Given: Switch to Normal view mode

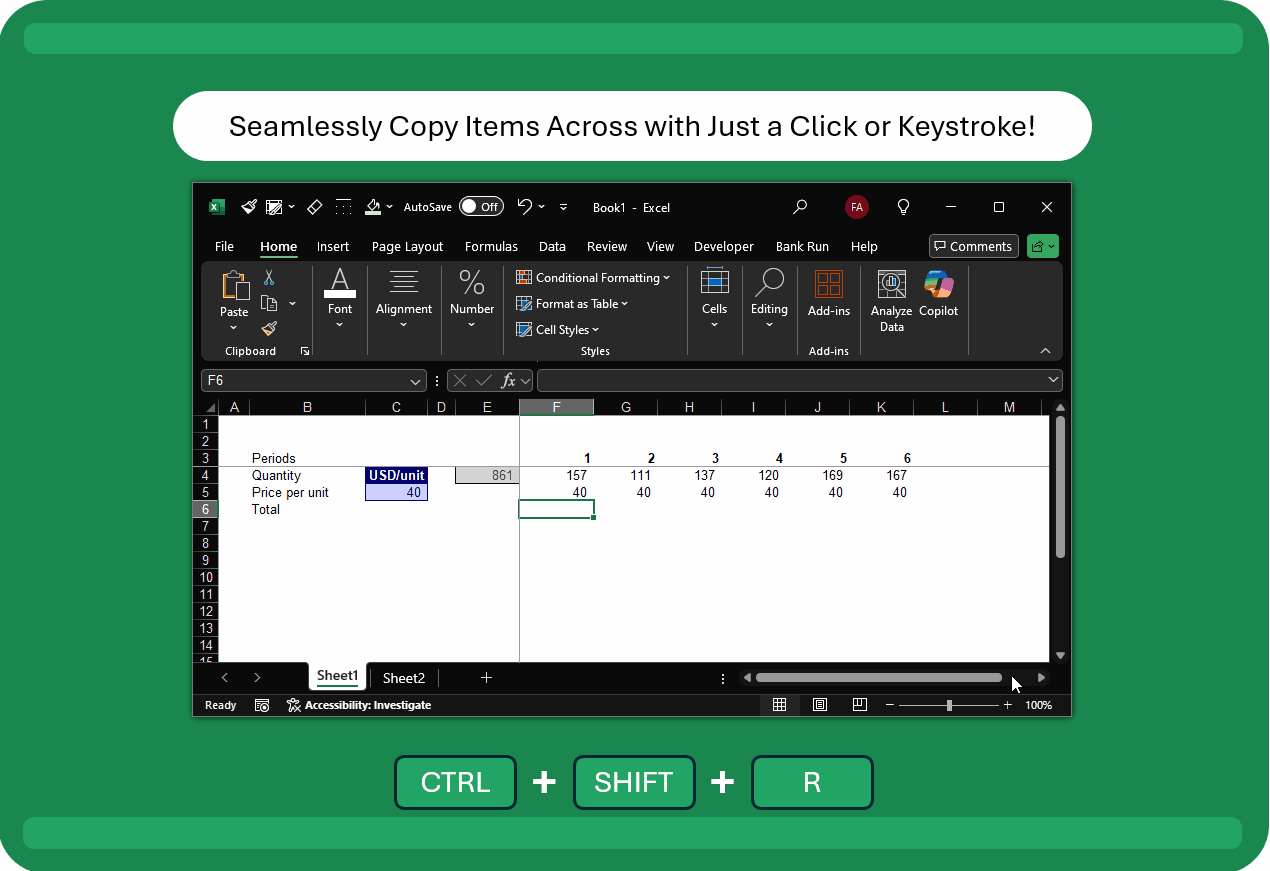Looking at the screenshot, I should click(779, 705).
